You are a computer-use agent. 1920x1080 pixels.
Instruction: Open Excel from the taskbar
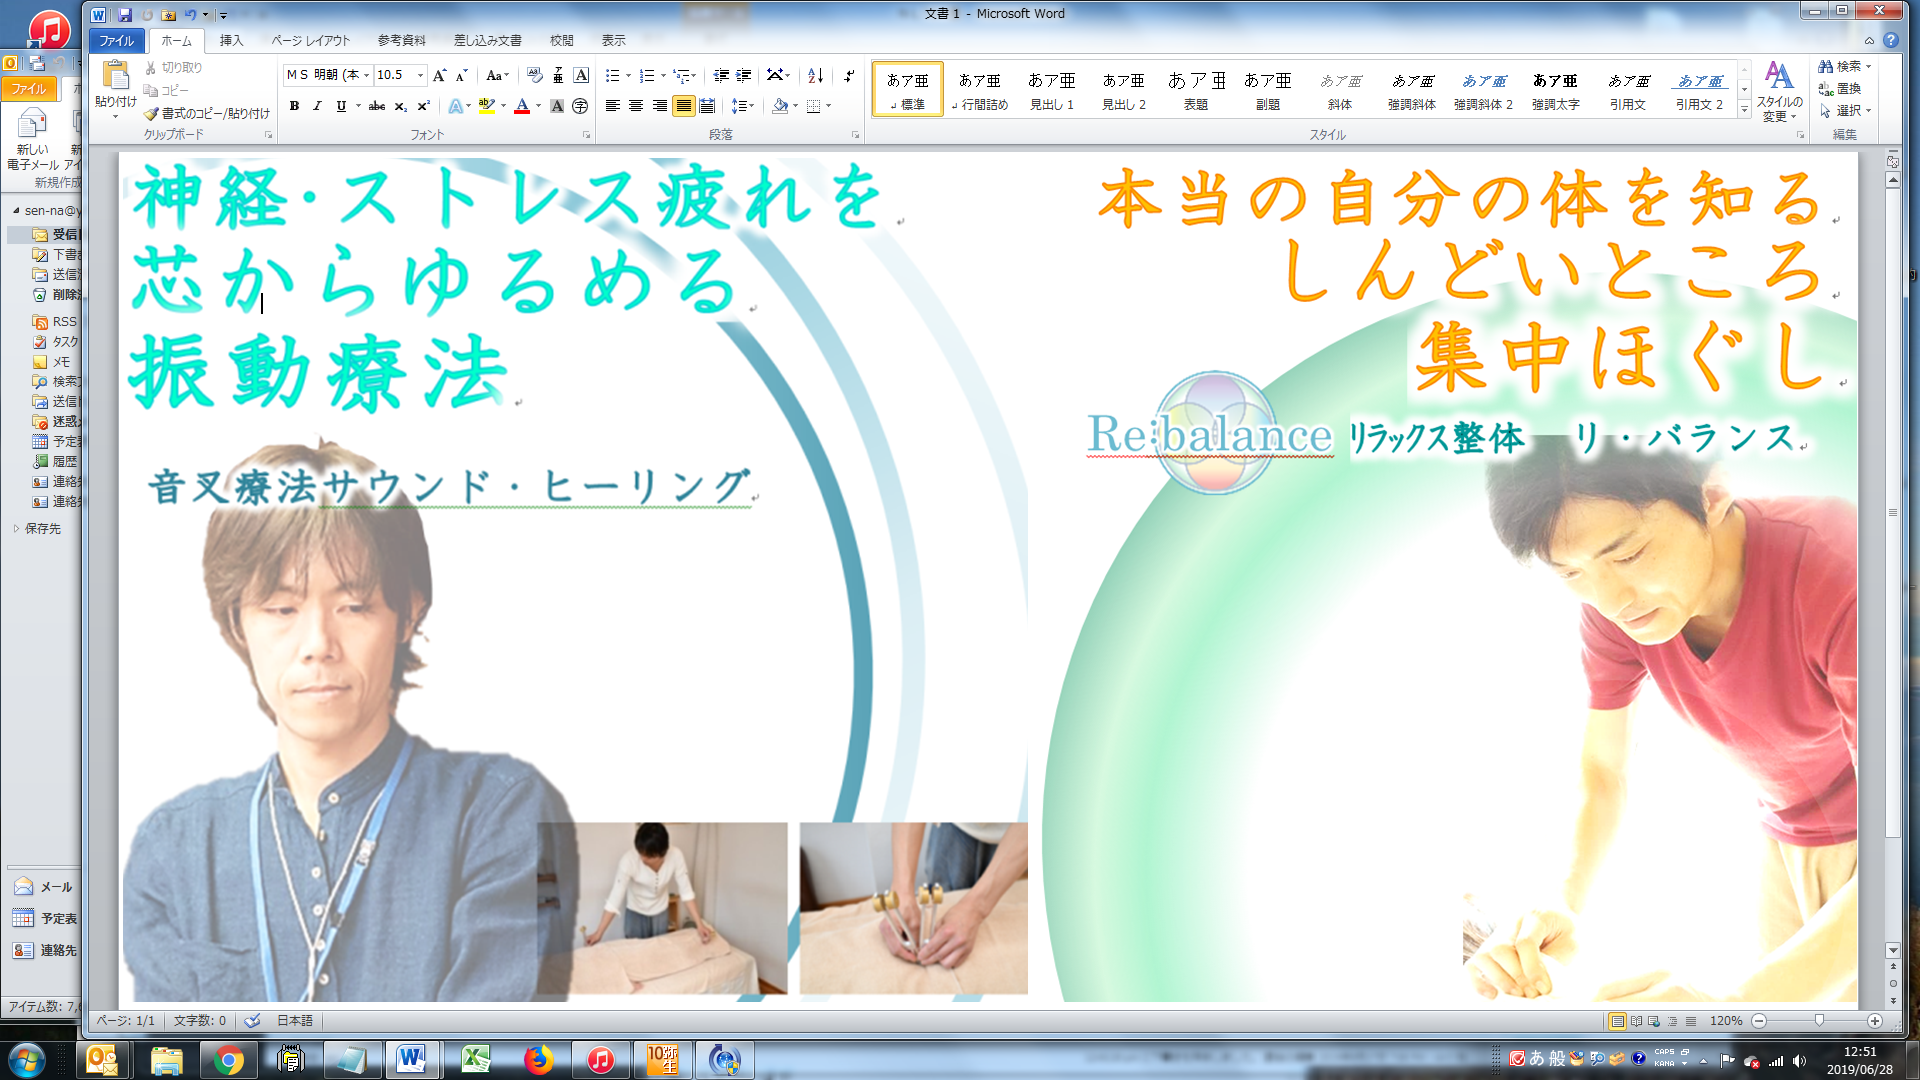click(x=476, y=1059)
